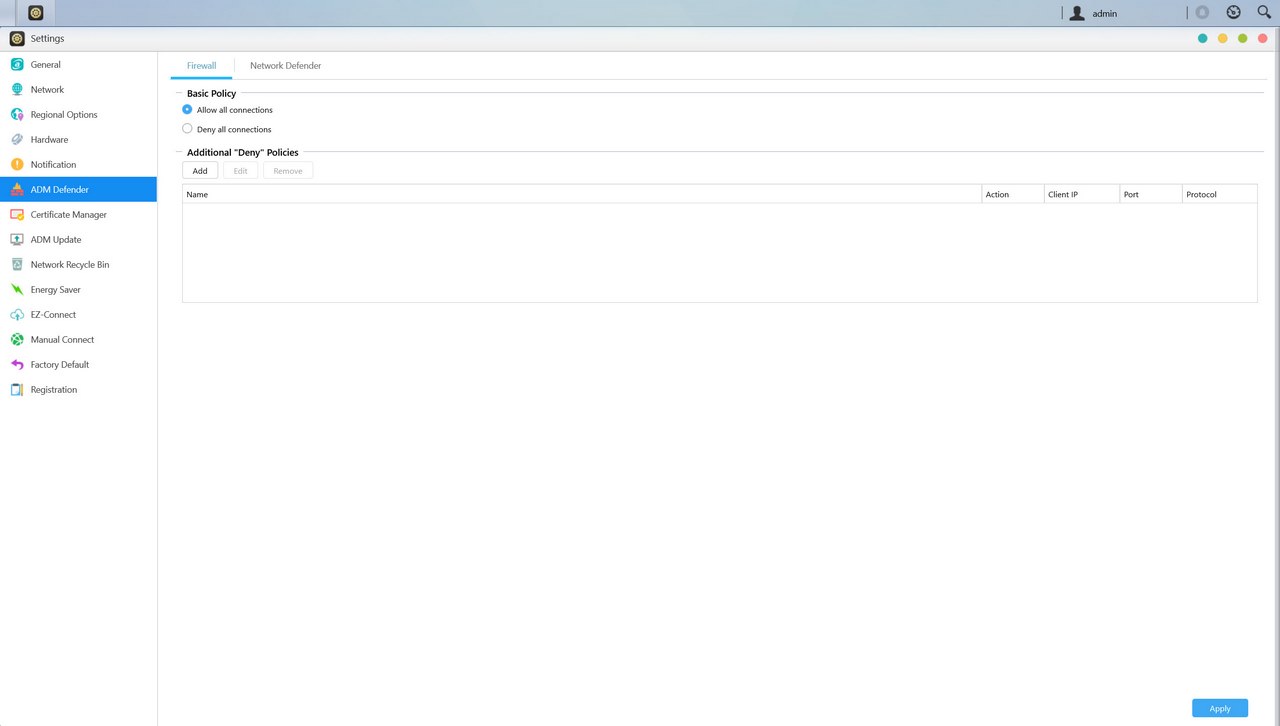
Task: Click the globe clock icon in the top bar
Action: point(1234,12)
